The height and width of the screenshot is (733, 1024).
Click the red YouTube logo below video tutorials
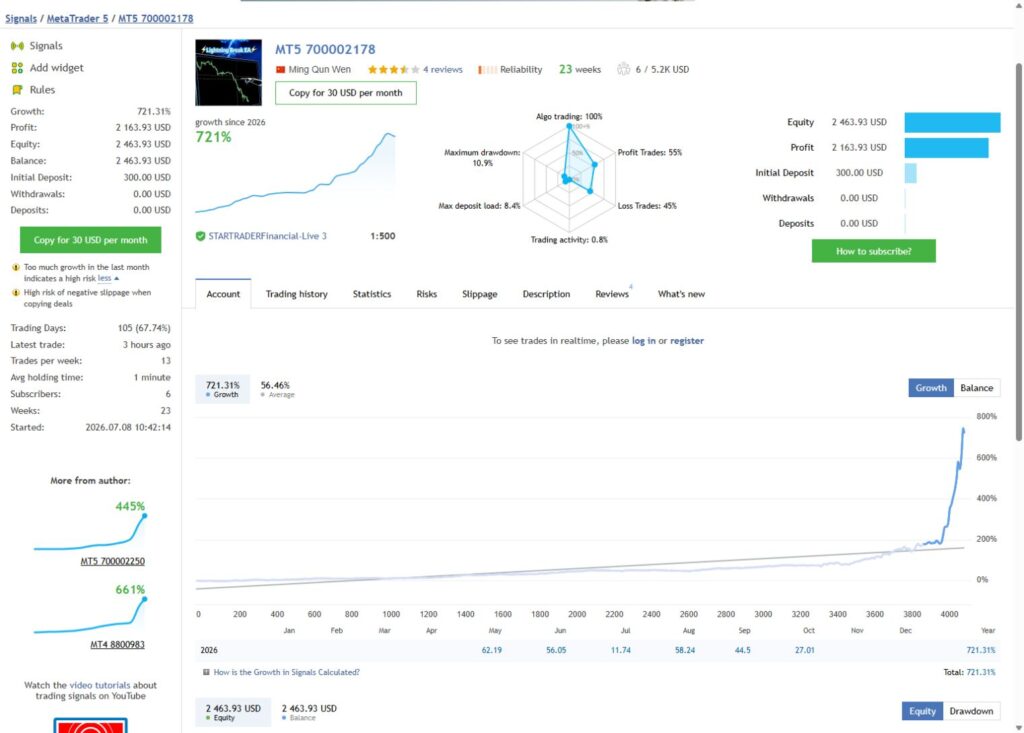pyautogui.click(x=90, y=725)
